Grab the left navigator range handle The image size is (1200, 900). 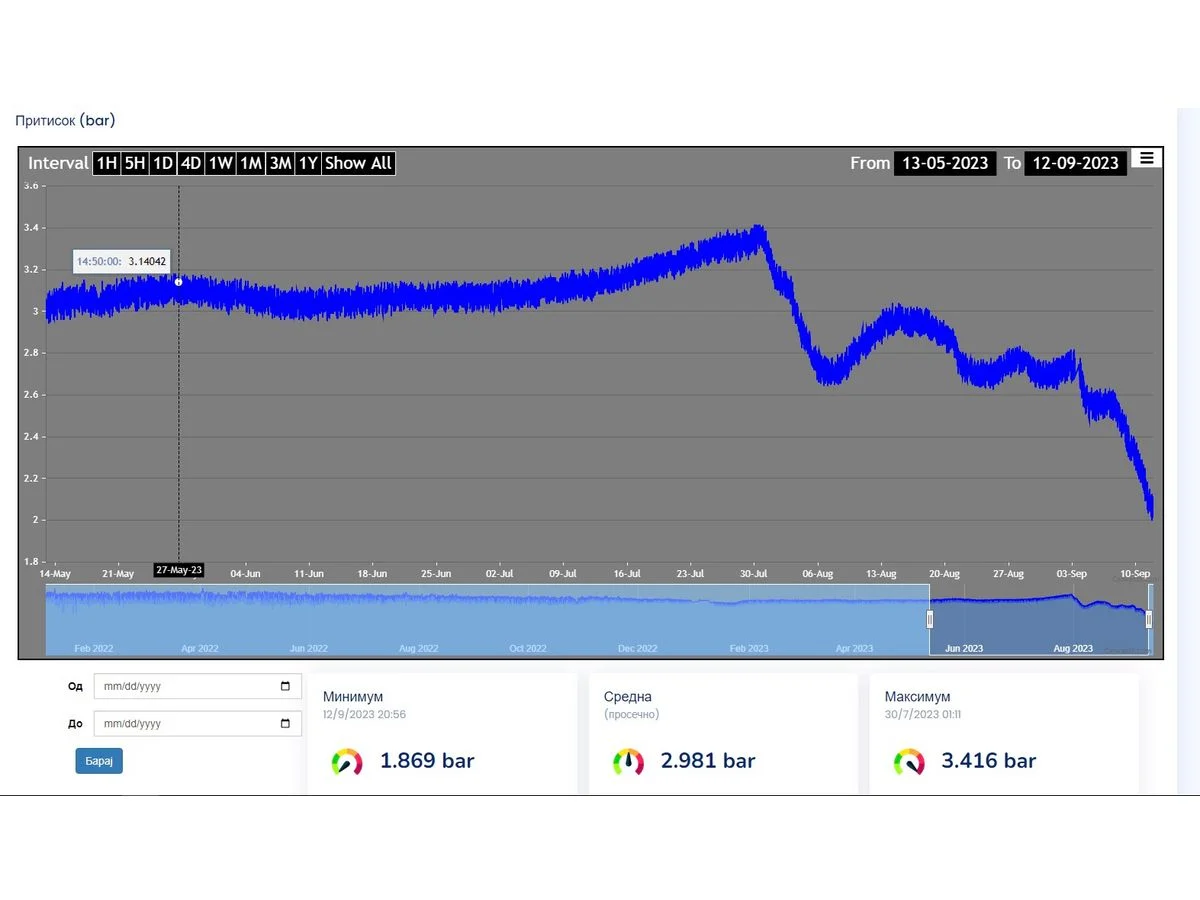point(930,619)
